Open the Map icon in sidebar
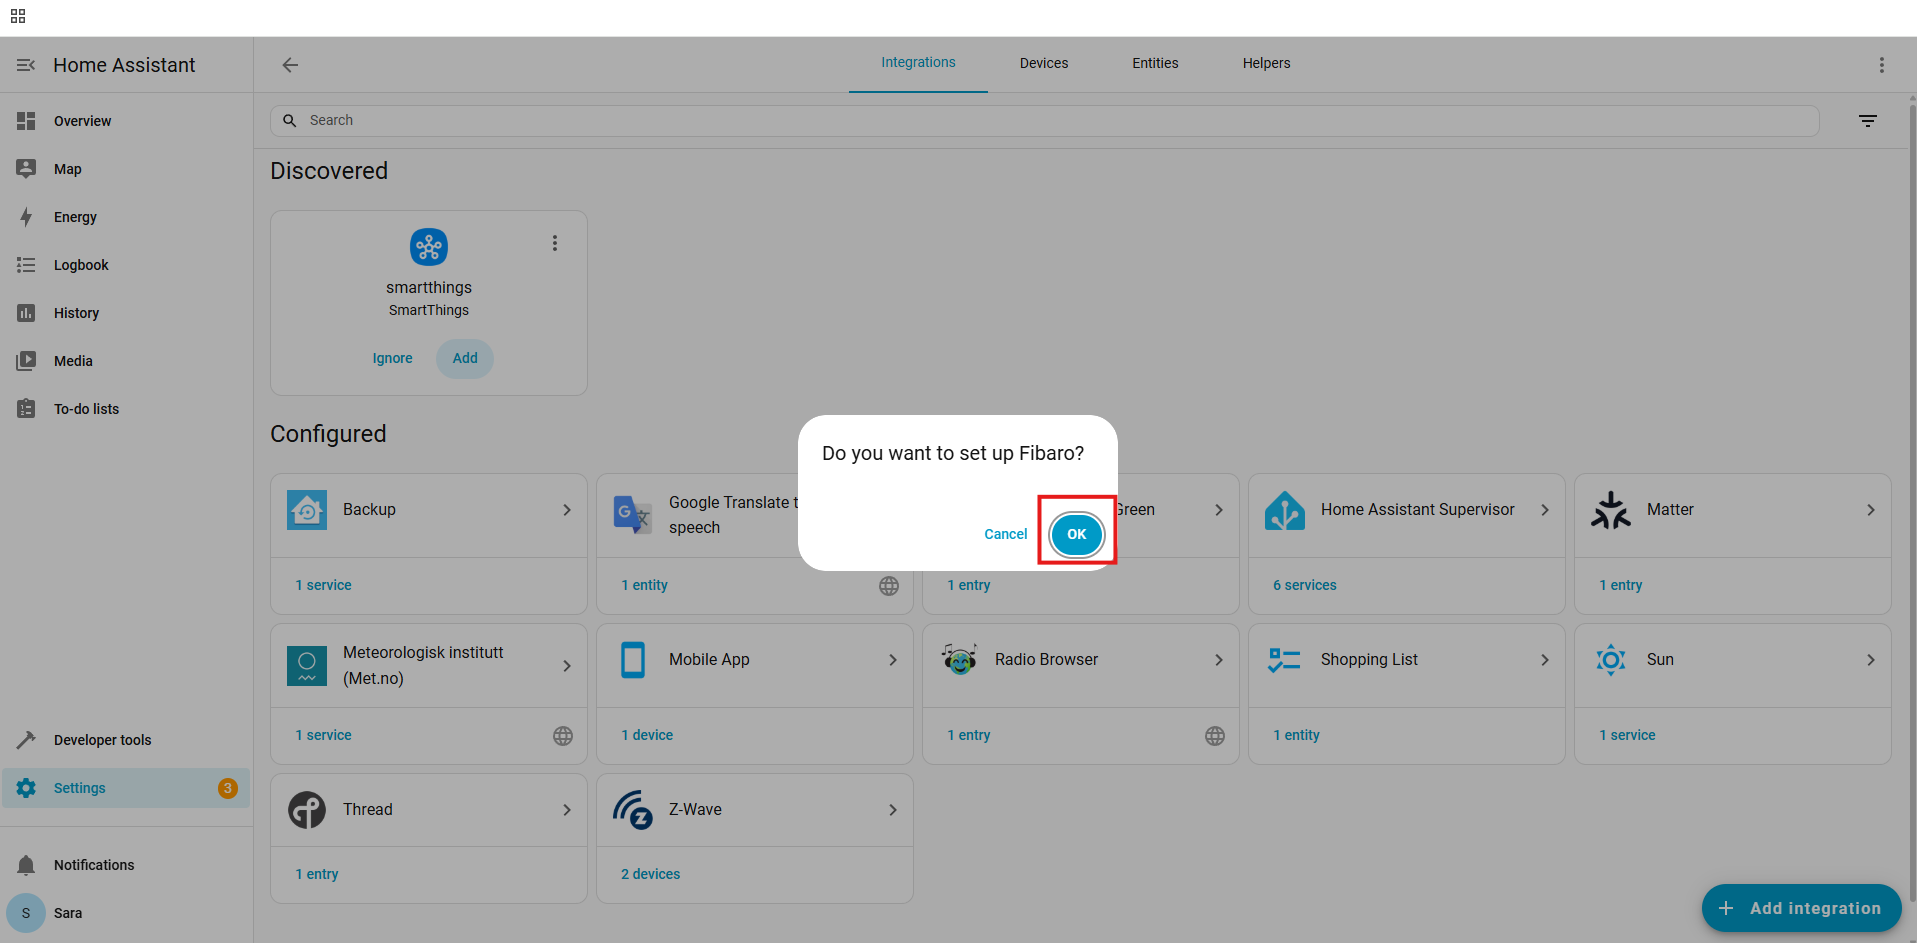 tap(26, 169)
